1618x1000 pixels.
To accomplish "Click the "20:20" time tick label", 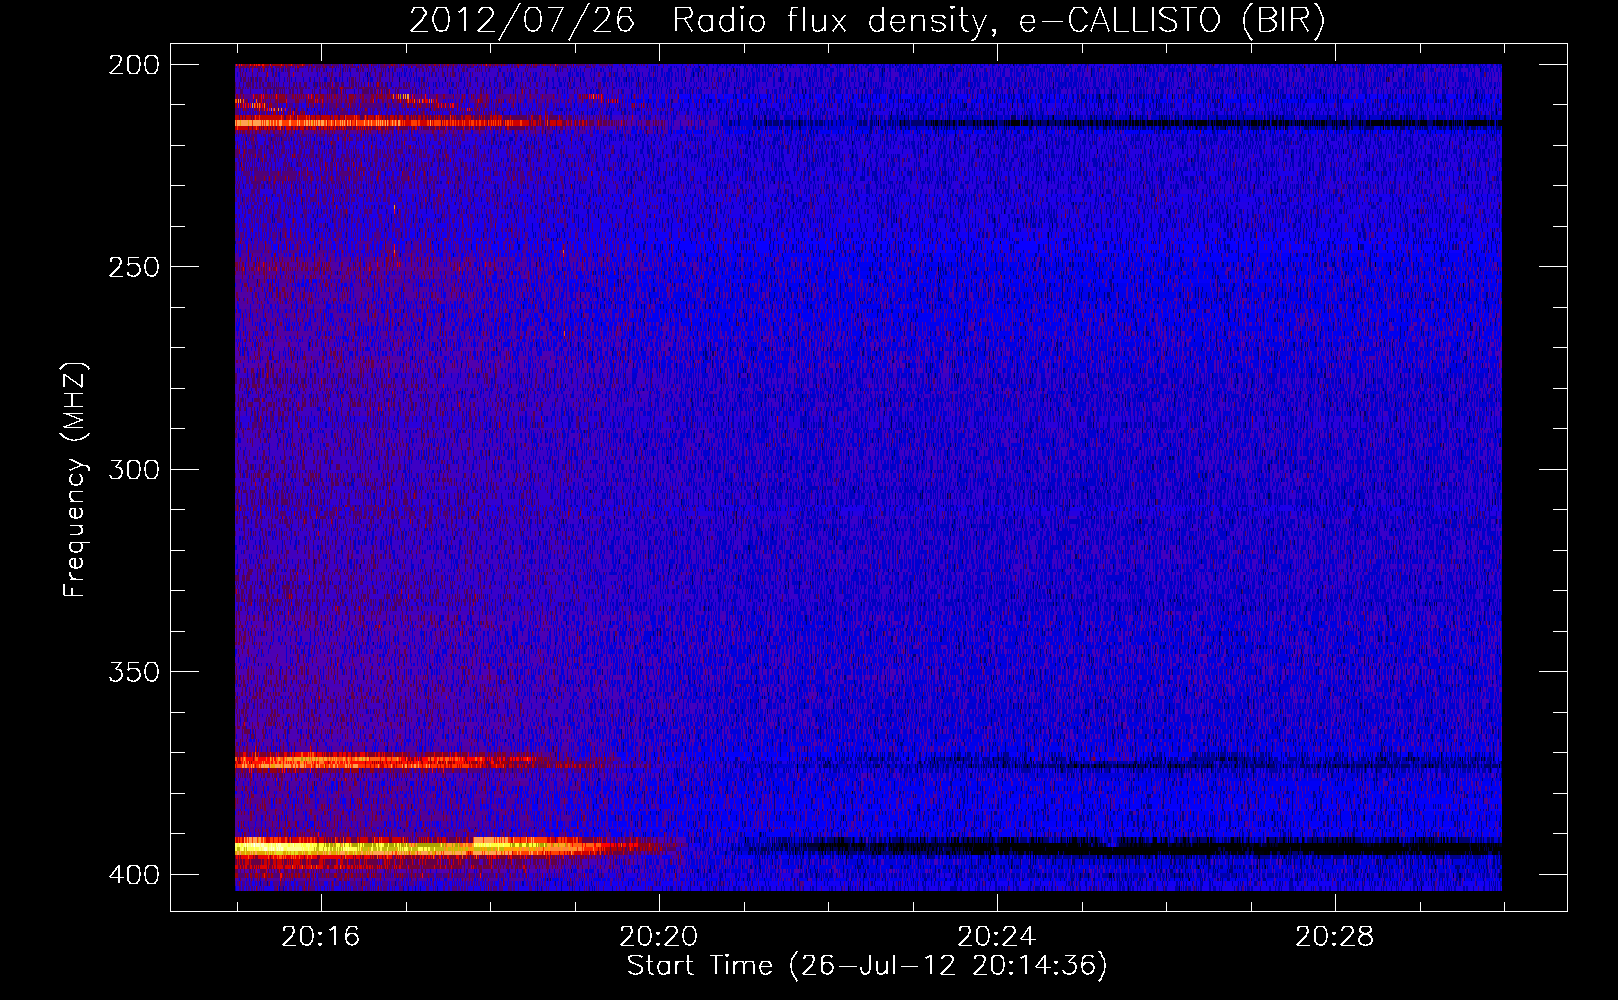I will 658,936.
